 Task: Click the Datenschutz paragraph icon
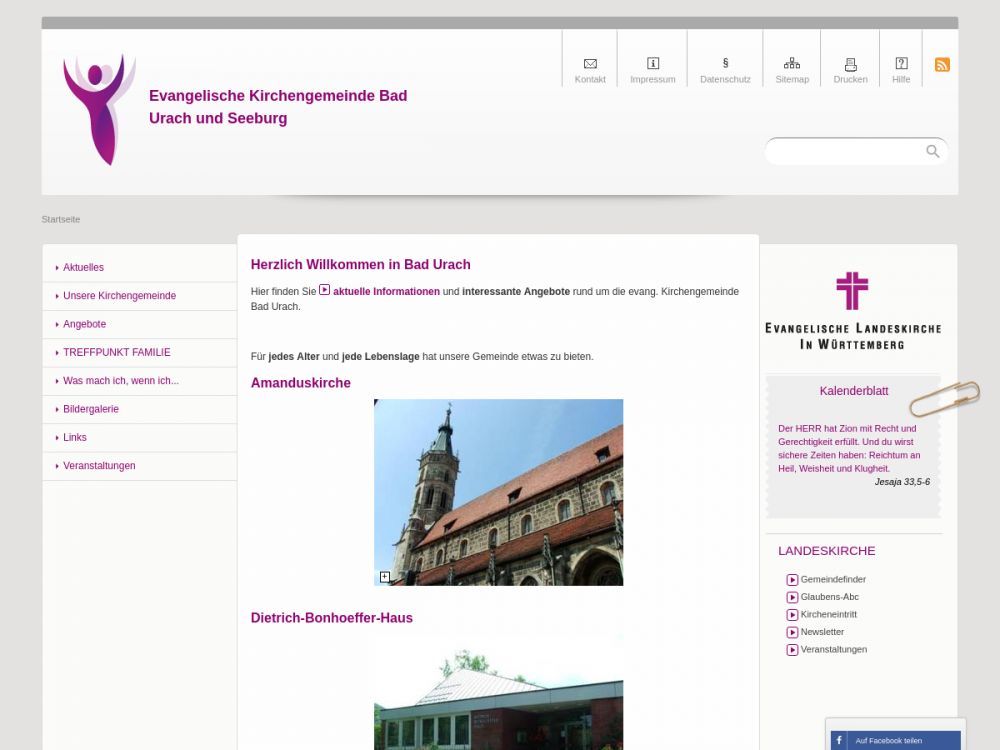pos(725,64)
